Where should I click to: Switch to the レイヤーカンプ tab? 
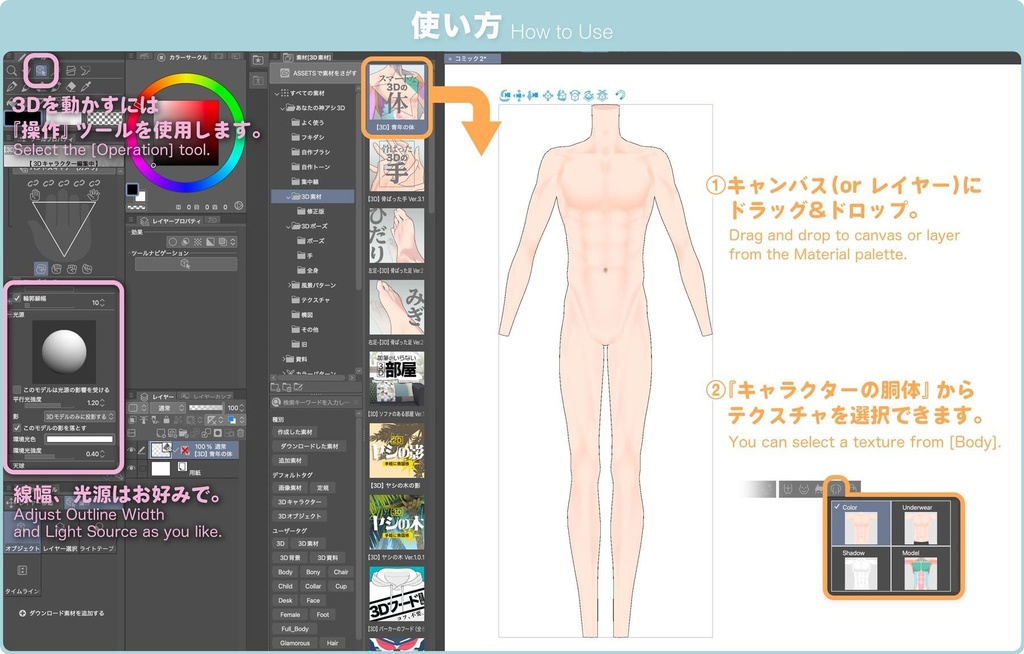[211, 396]
